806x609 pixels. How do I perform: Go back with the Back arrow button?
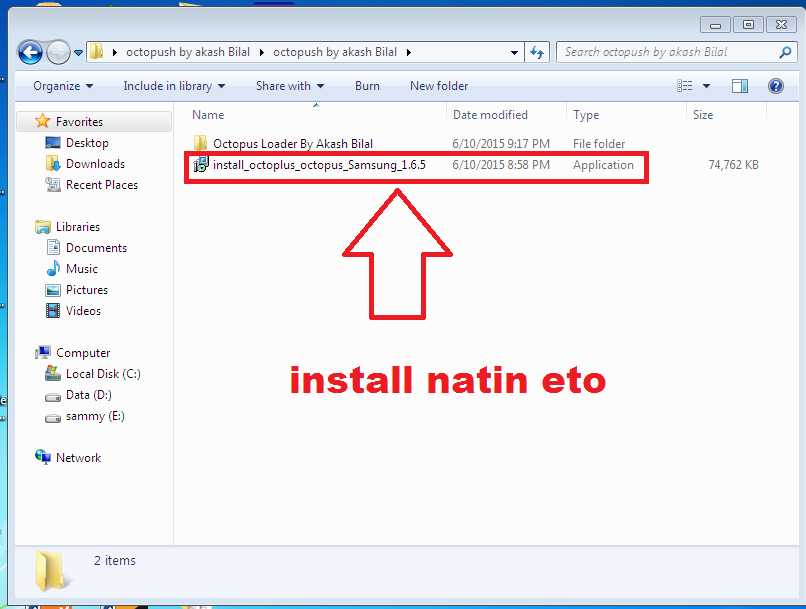click(30, 52)
